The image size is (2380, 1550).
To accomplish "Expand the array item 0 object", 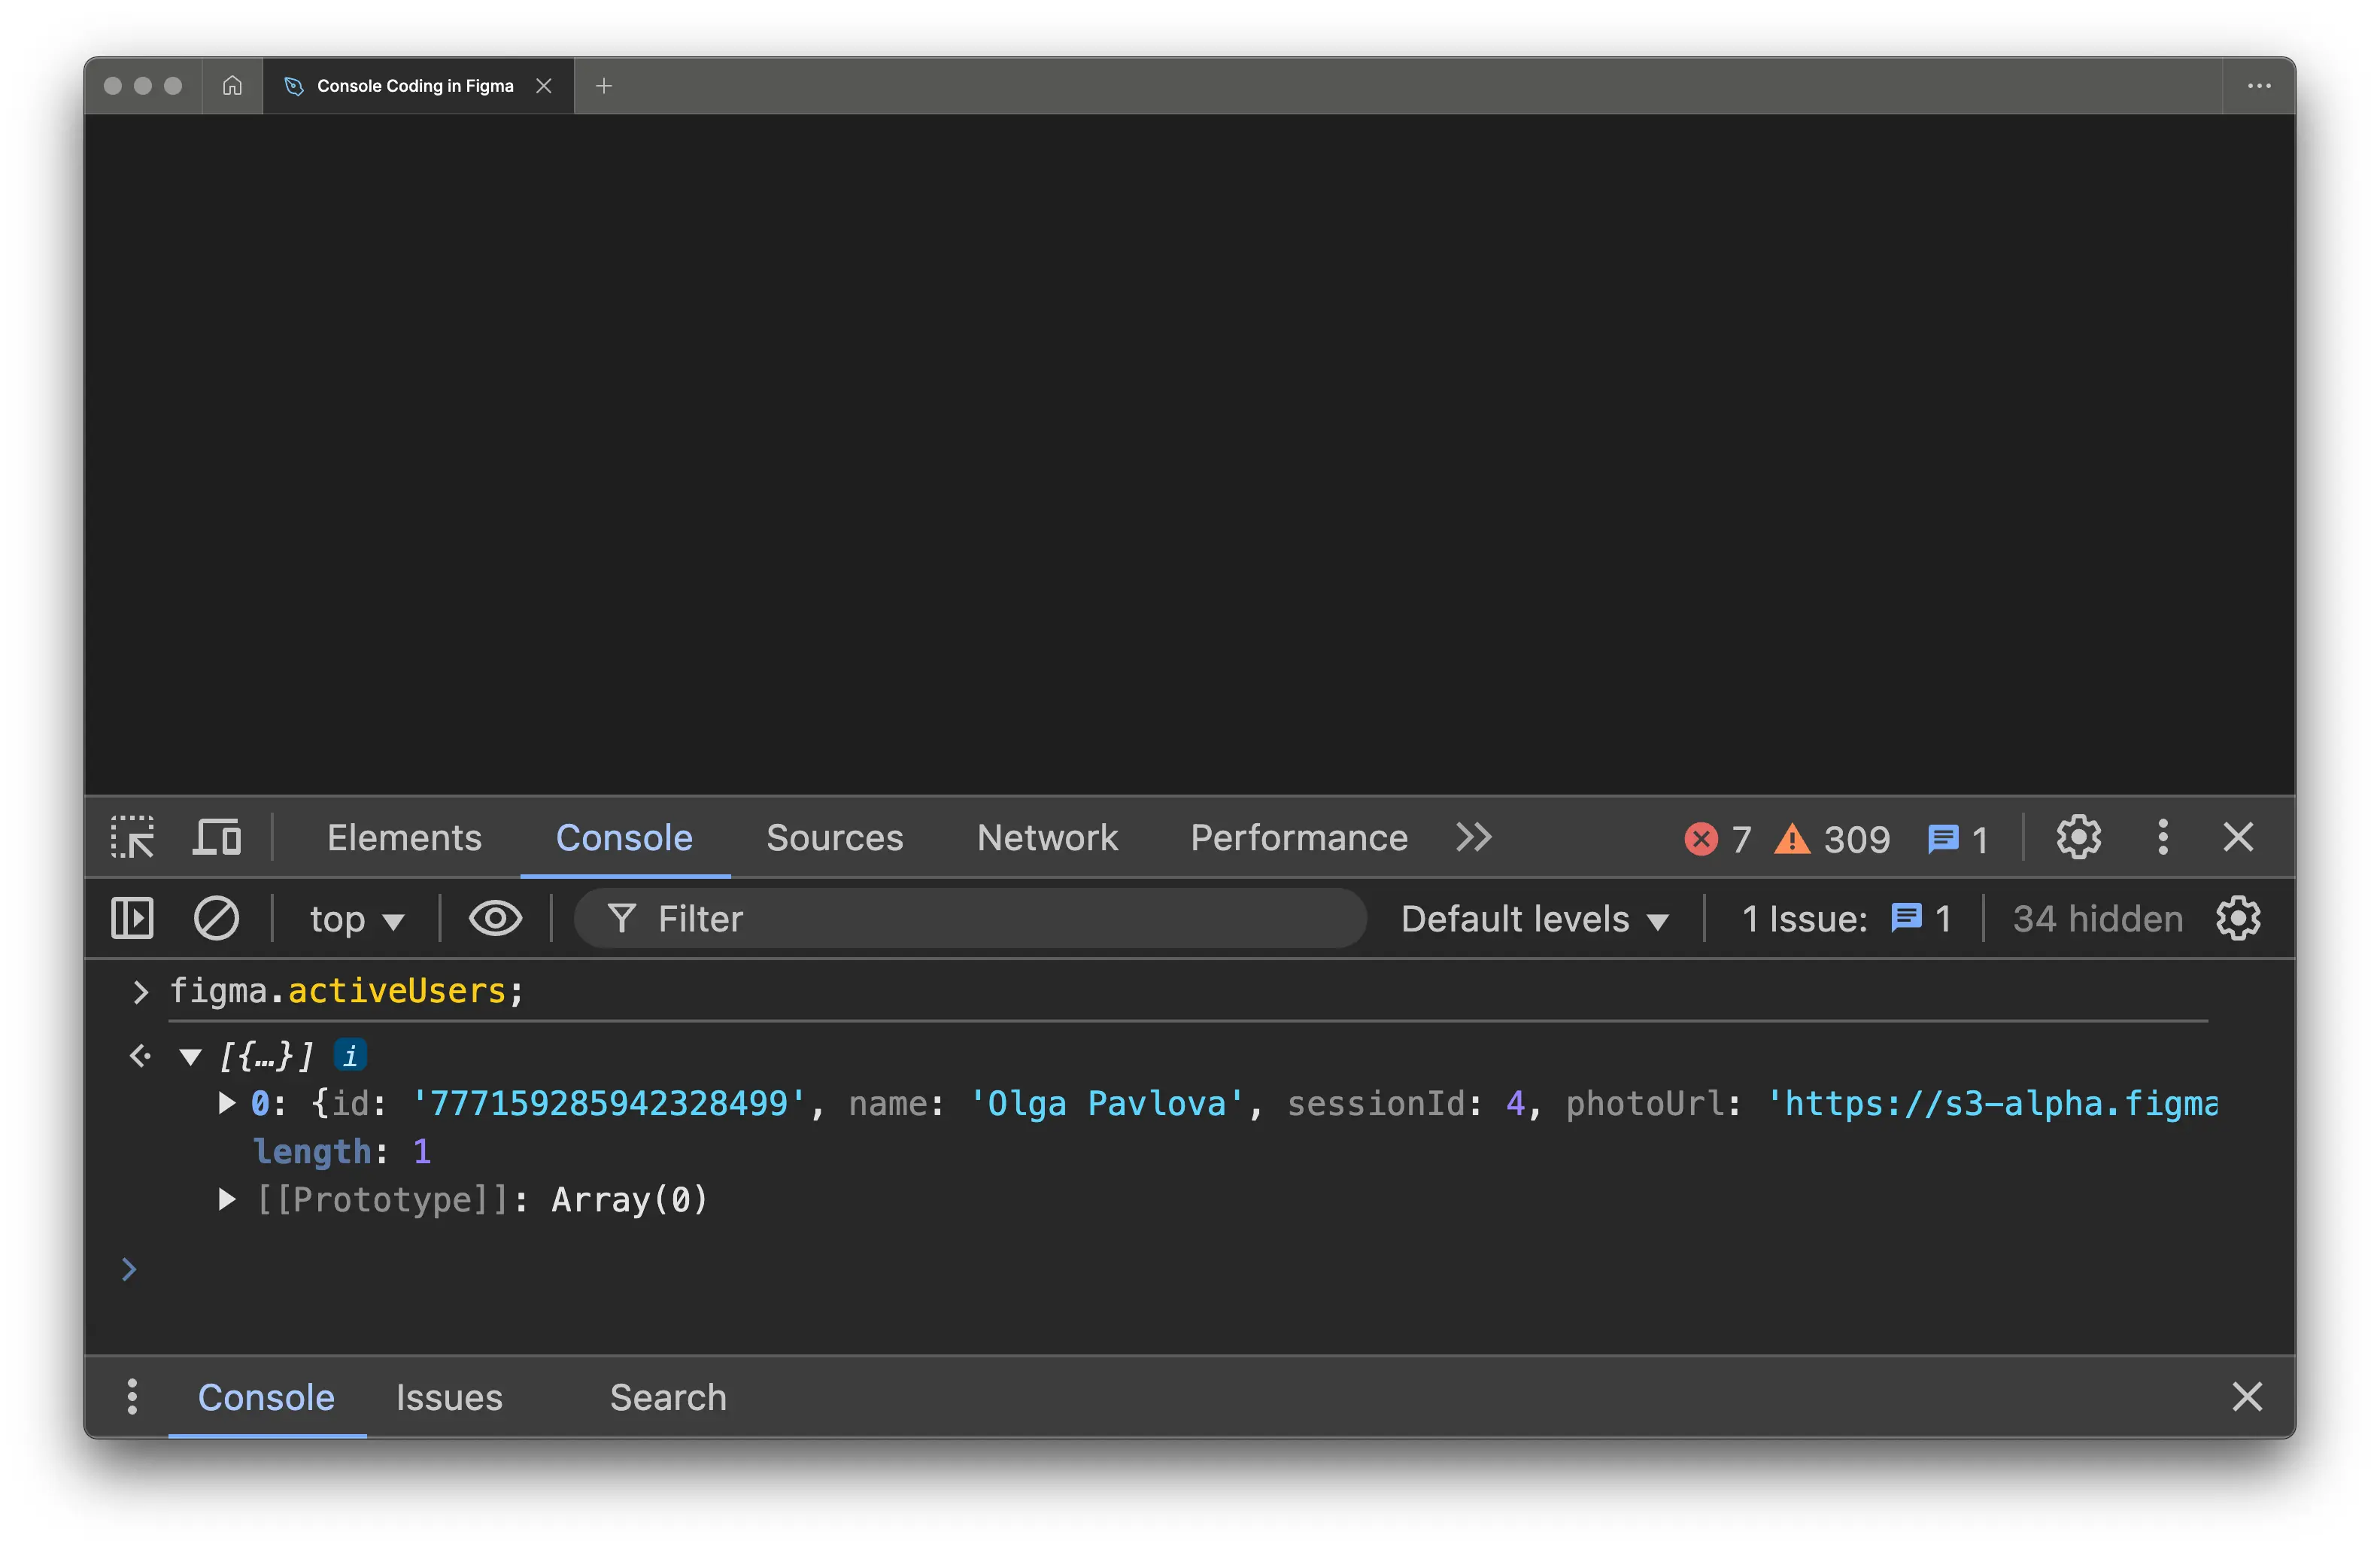I will 227,1103.
